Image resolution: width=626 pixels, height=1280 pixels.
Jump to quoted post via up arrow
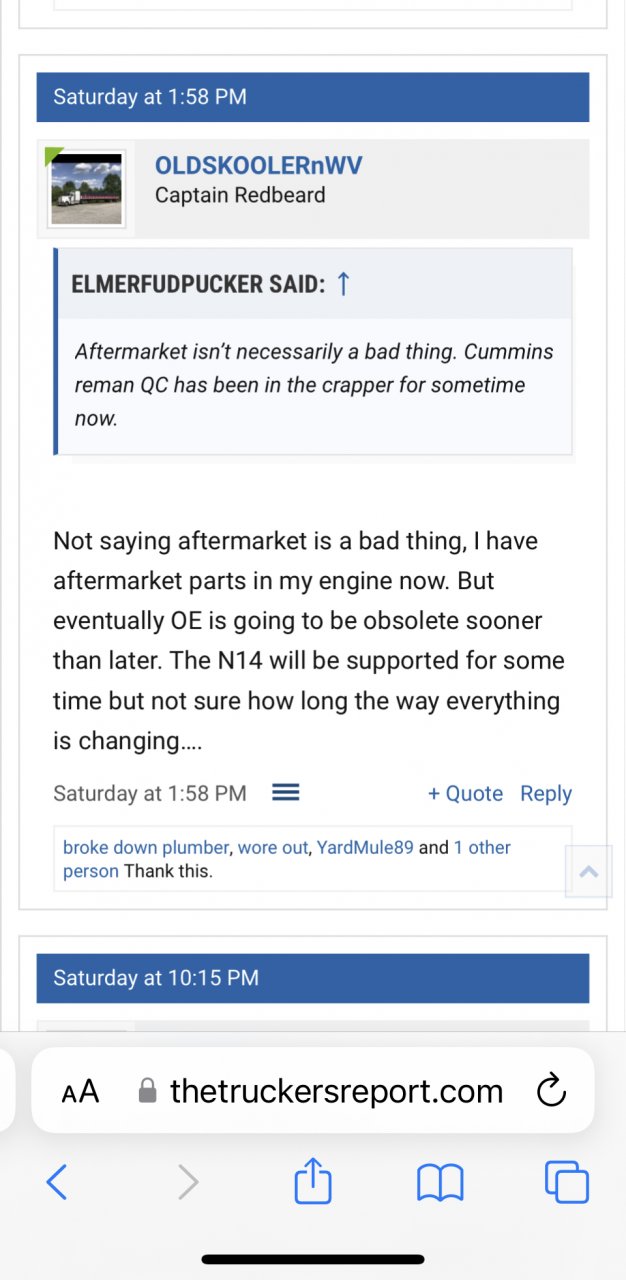point(343,284)
